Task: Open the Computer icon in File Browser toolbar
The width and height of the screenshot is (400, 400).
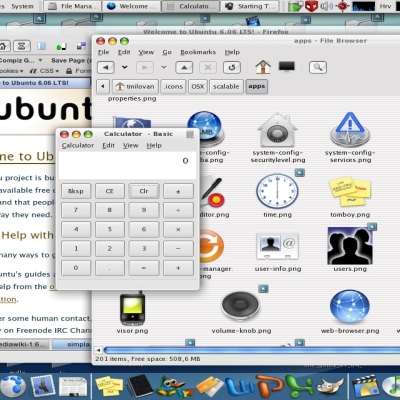Action: [287, 67]
